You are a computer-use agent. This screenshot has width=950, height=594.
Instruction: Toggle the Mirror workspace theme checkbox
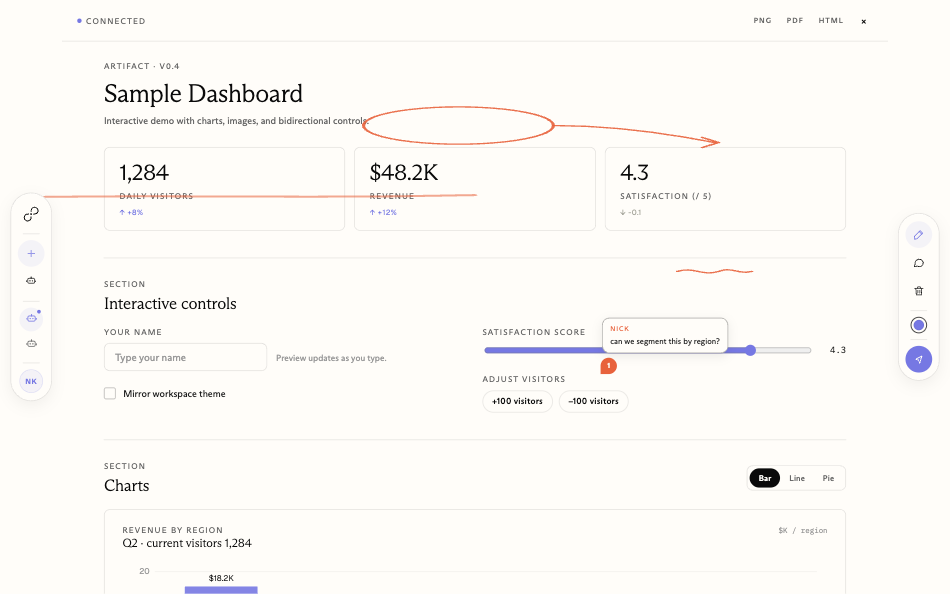pyautogui.click(x=110, y=393)
